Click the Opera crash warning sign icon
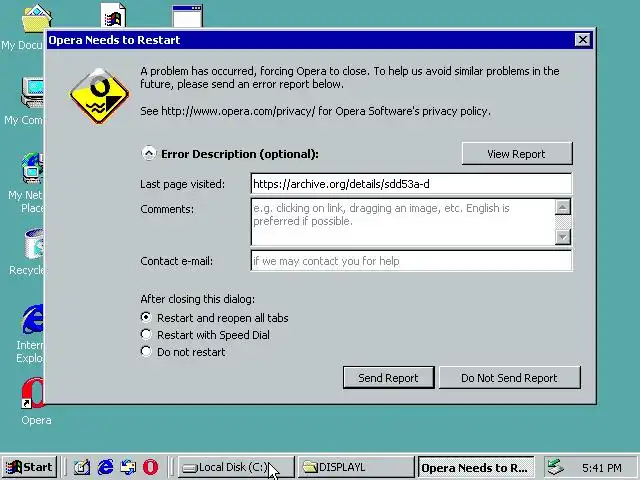Image resolution: width=640 pixels, height=480 pixels. point(99,97)
